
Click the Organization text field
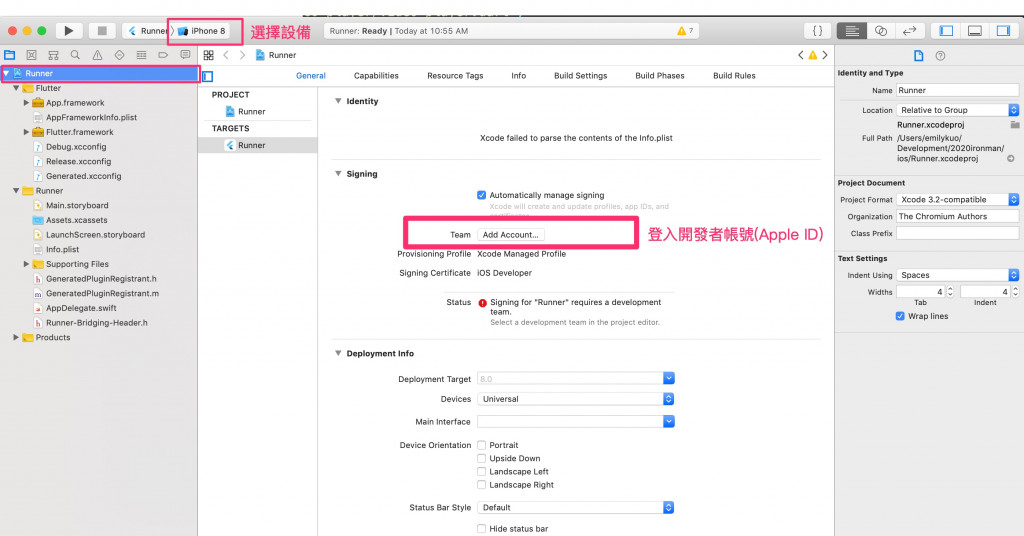click(x=957, y=216)
